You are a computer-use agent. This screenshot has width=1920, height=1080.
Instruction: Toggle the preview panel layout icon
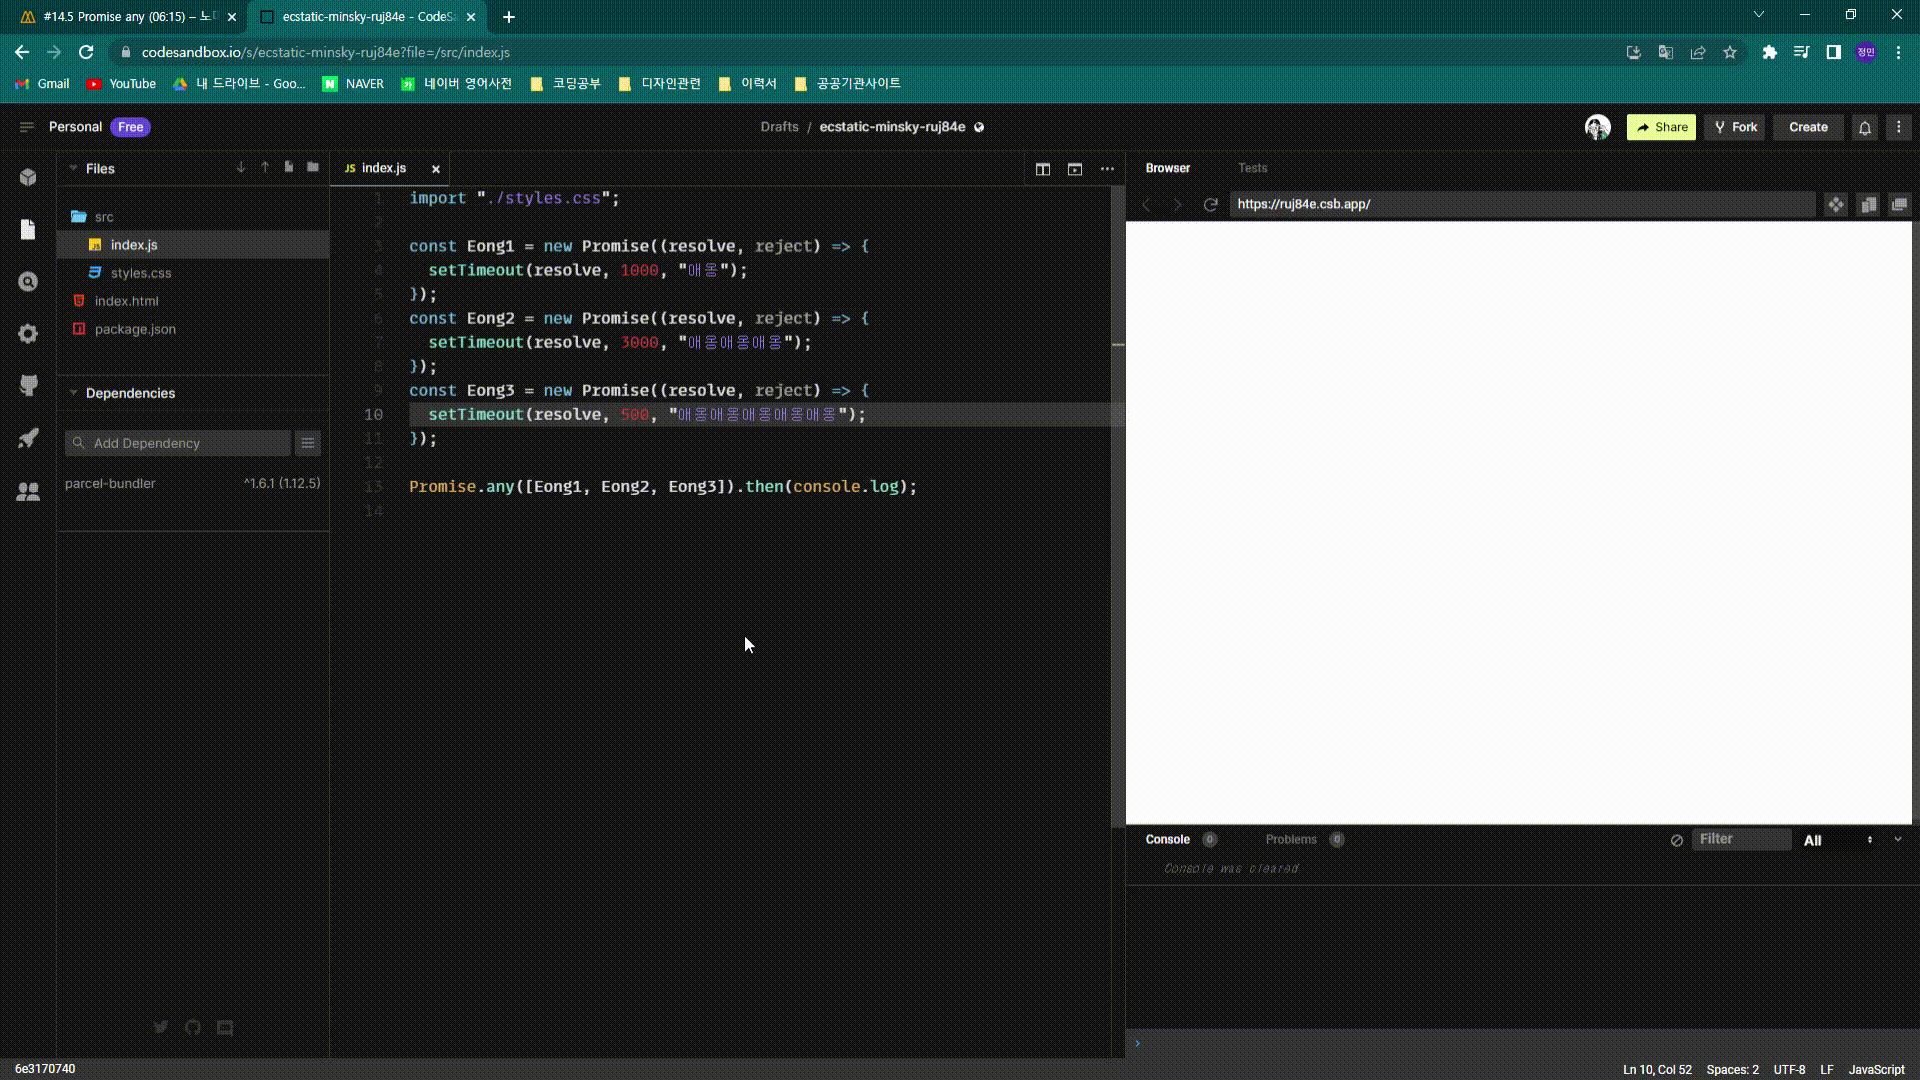(x=1075, y=169)
